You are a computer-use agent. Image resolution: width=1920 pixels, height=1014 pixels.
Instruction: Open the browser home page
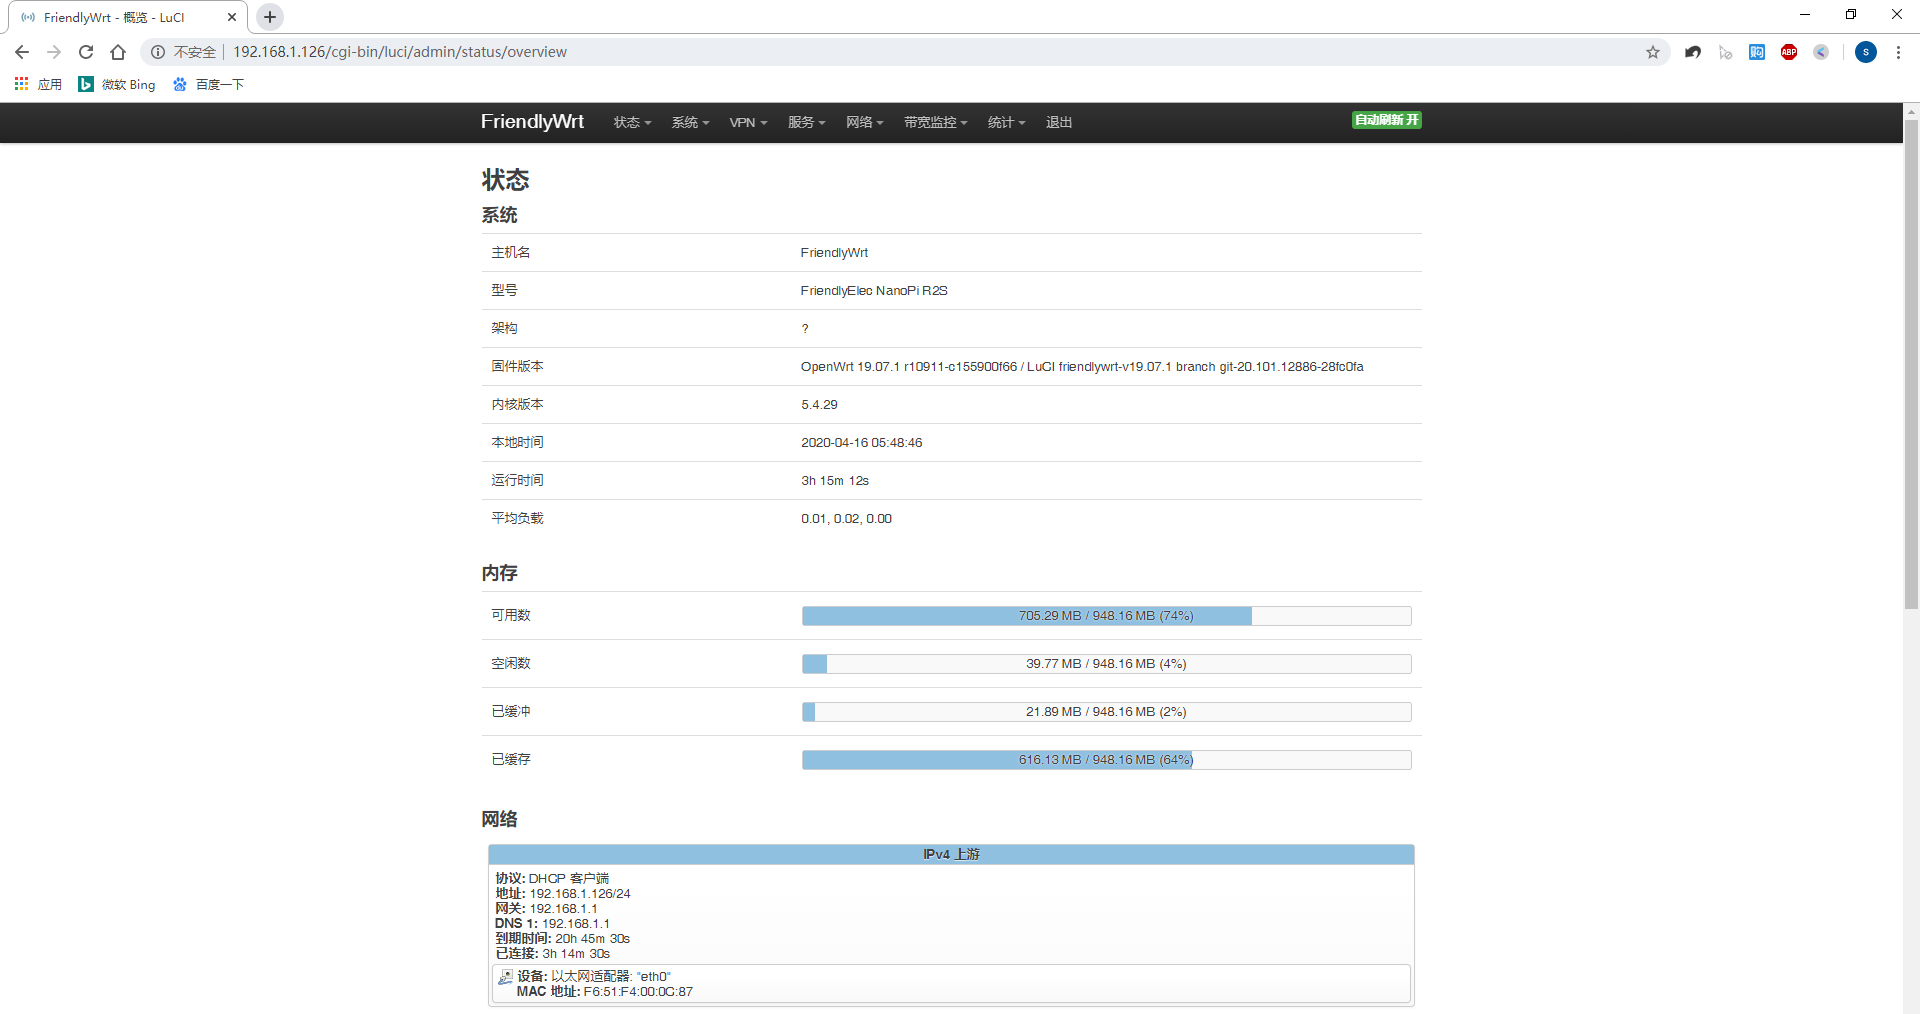[118, 52]
